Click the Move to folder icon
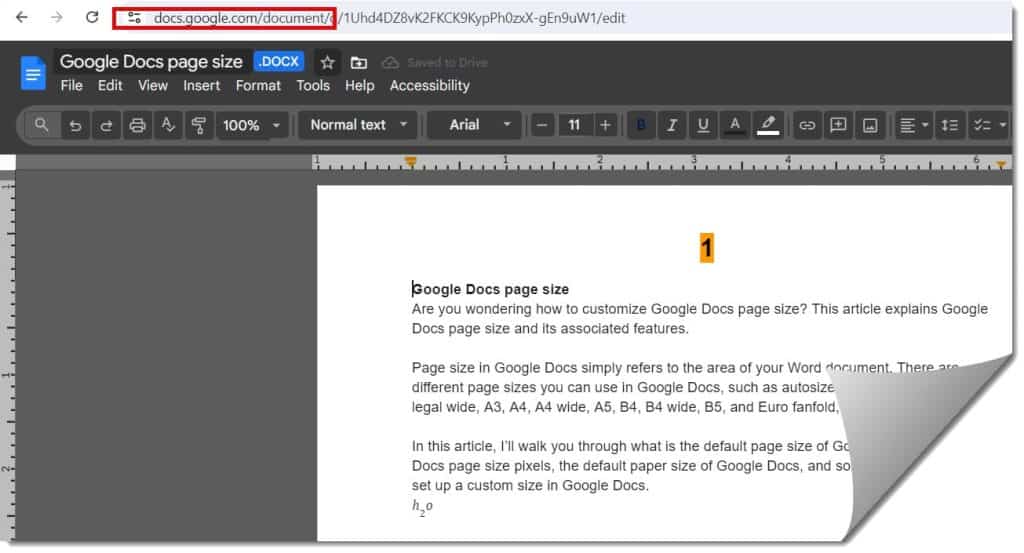 [x=359, y=63]
